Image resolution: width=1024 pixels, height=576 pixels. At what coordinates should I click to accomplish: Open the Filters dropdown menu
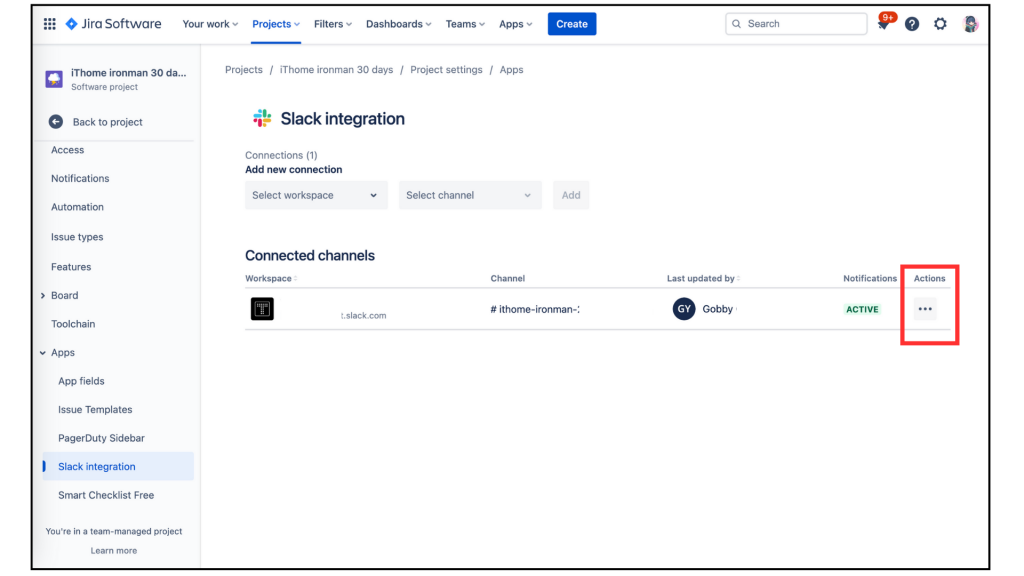click(x=332, y=24)
